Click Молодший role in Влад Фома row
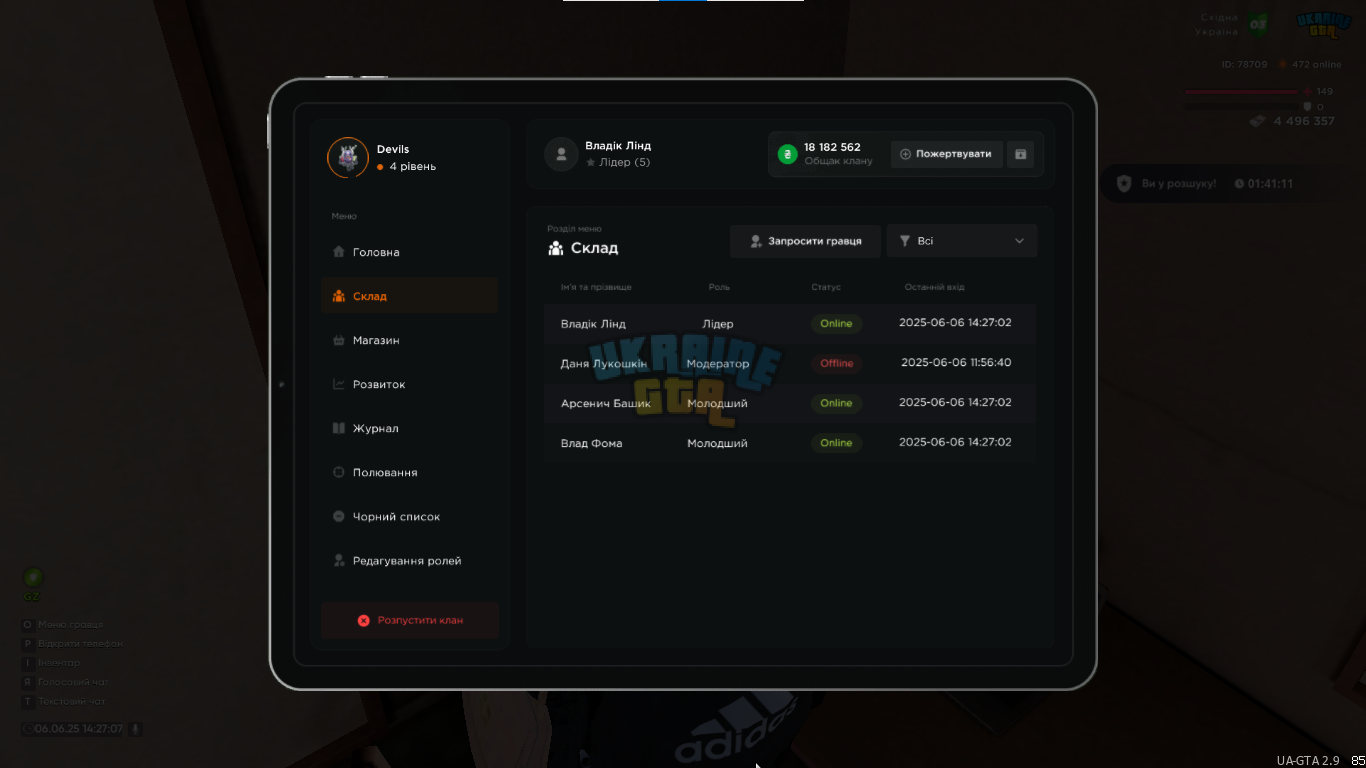This screenshot has width=1366, height=768. point(717,443)
